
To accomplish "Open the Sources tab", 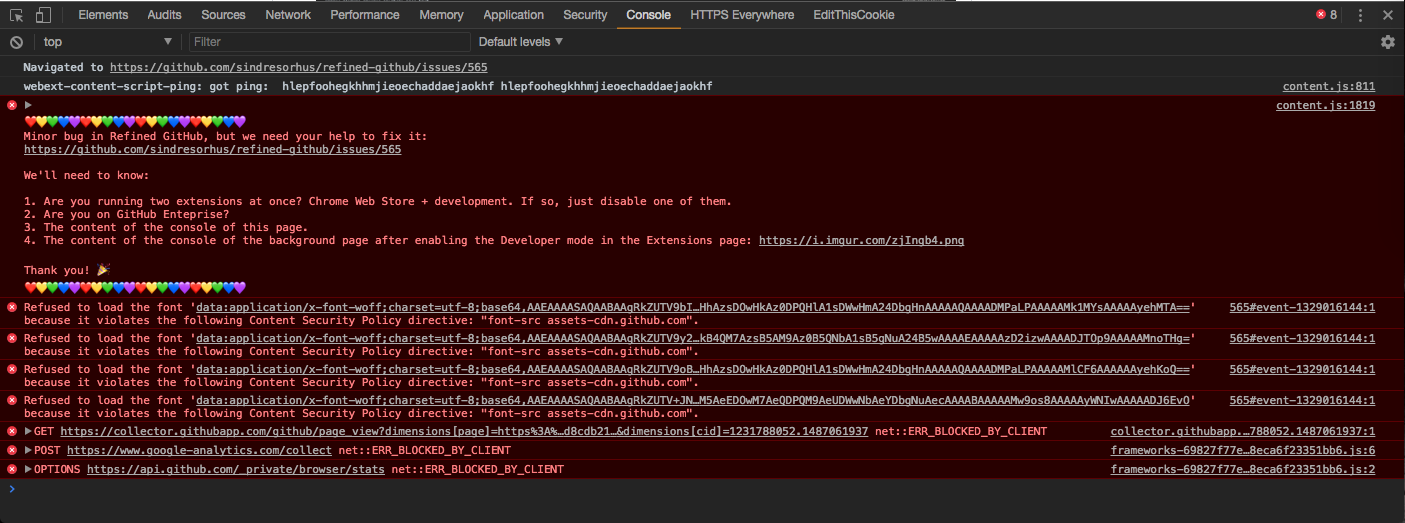I will (223, 15).
